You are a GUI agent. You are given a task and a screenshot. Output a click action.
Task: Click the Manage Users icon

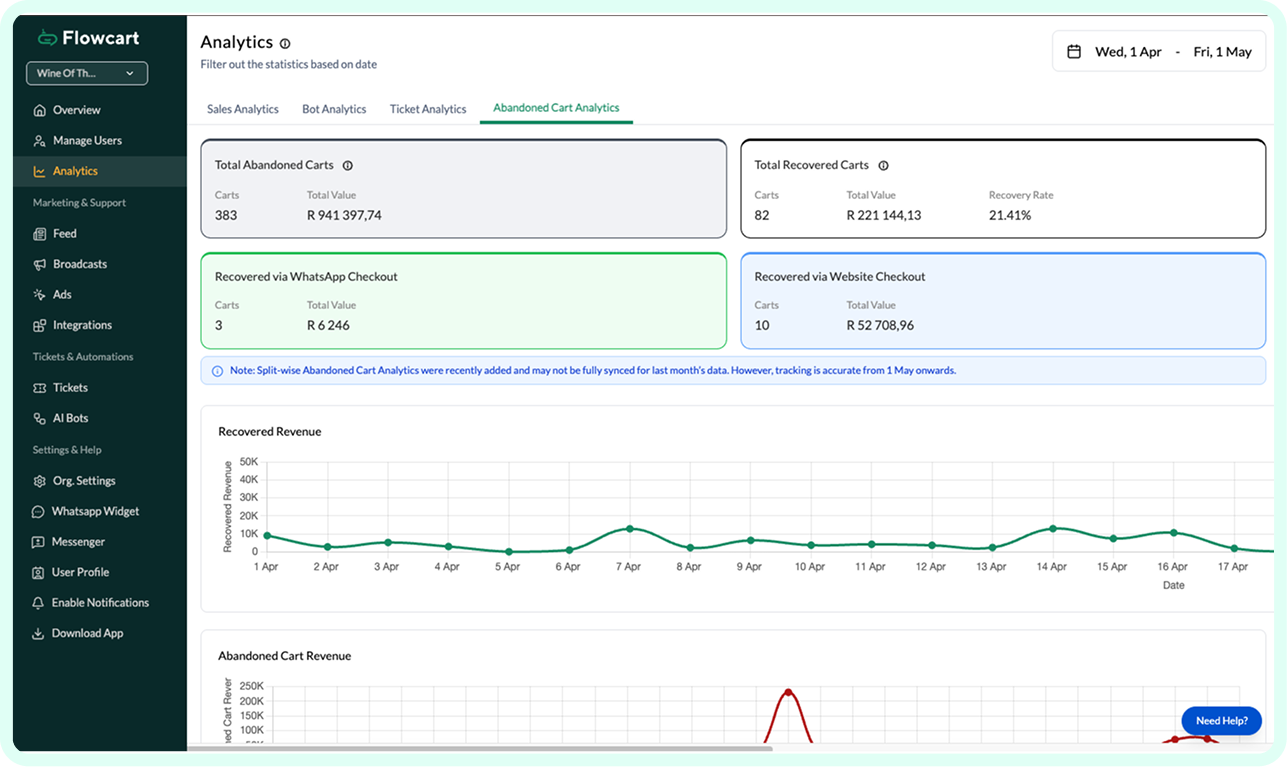[x=39, y=141]
